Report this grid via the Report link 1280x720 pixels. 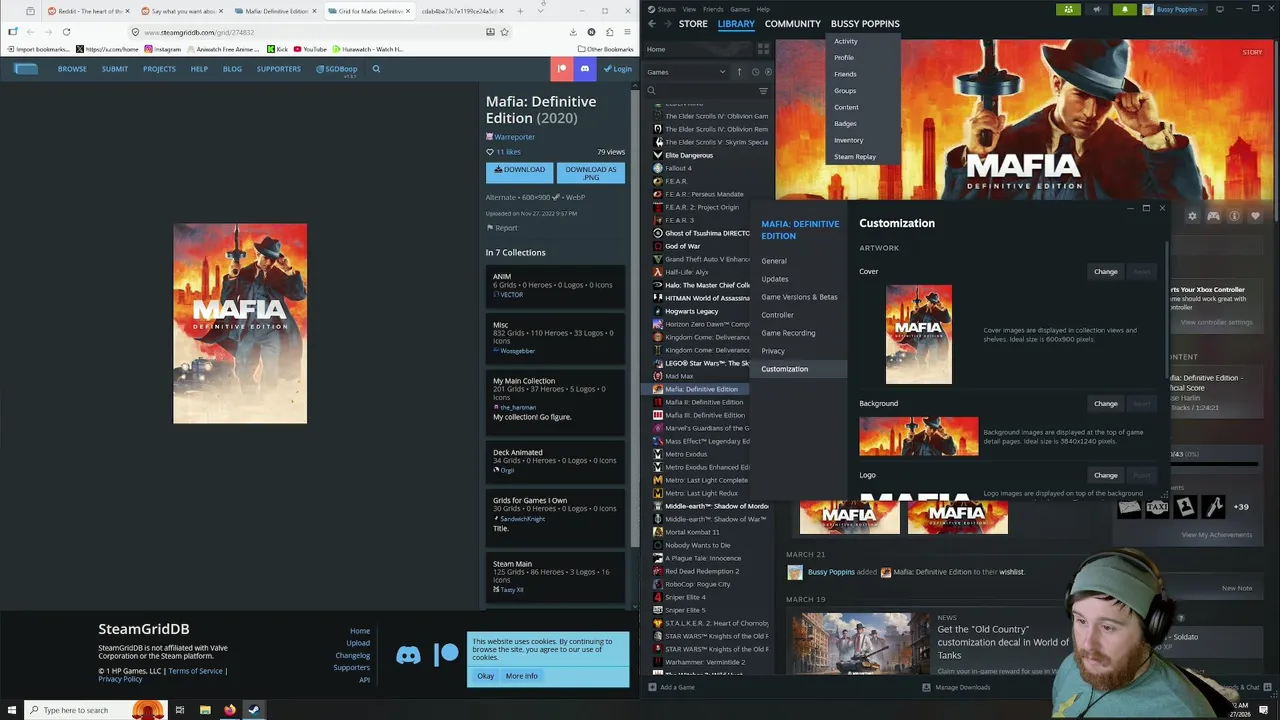[502, 228]
